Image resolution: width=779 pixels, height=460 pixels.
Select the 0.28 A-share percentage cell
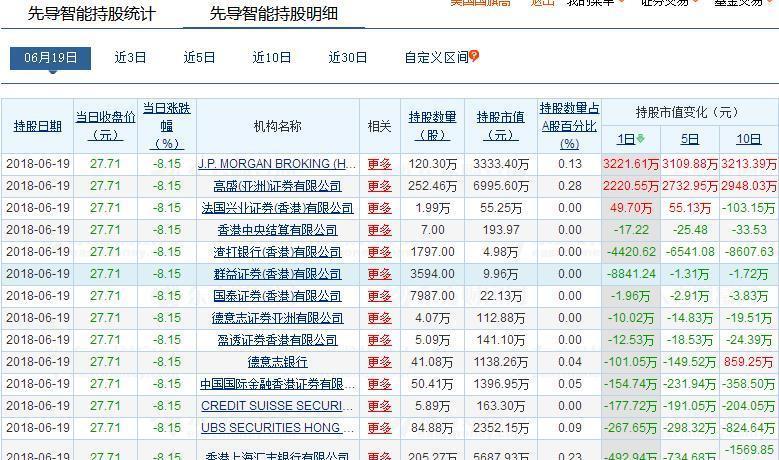[569, 186]
